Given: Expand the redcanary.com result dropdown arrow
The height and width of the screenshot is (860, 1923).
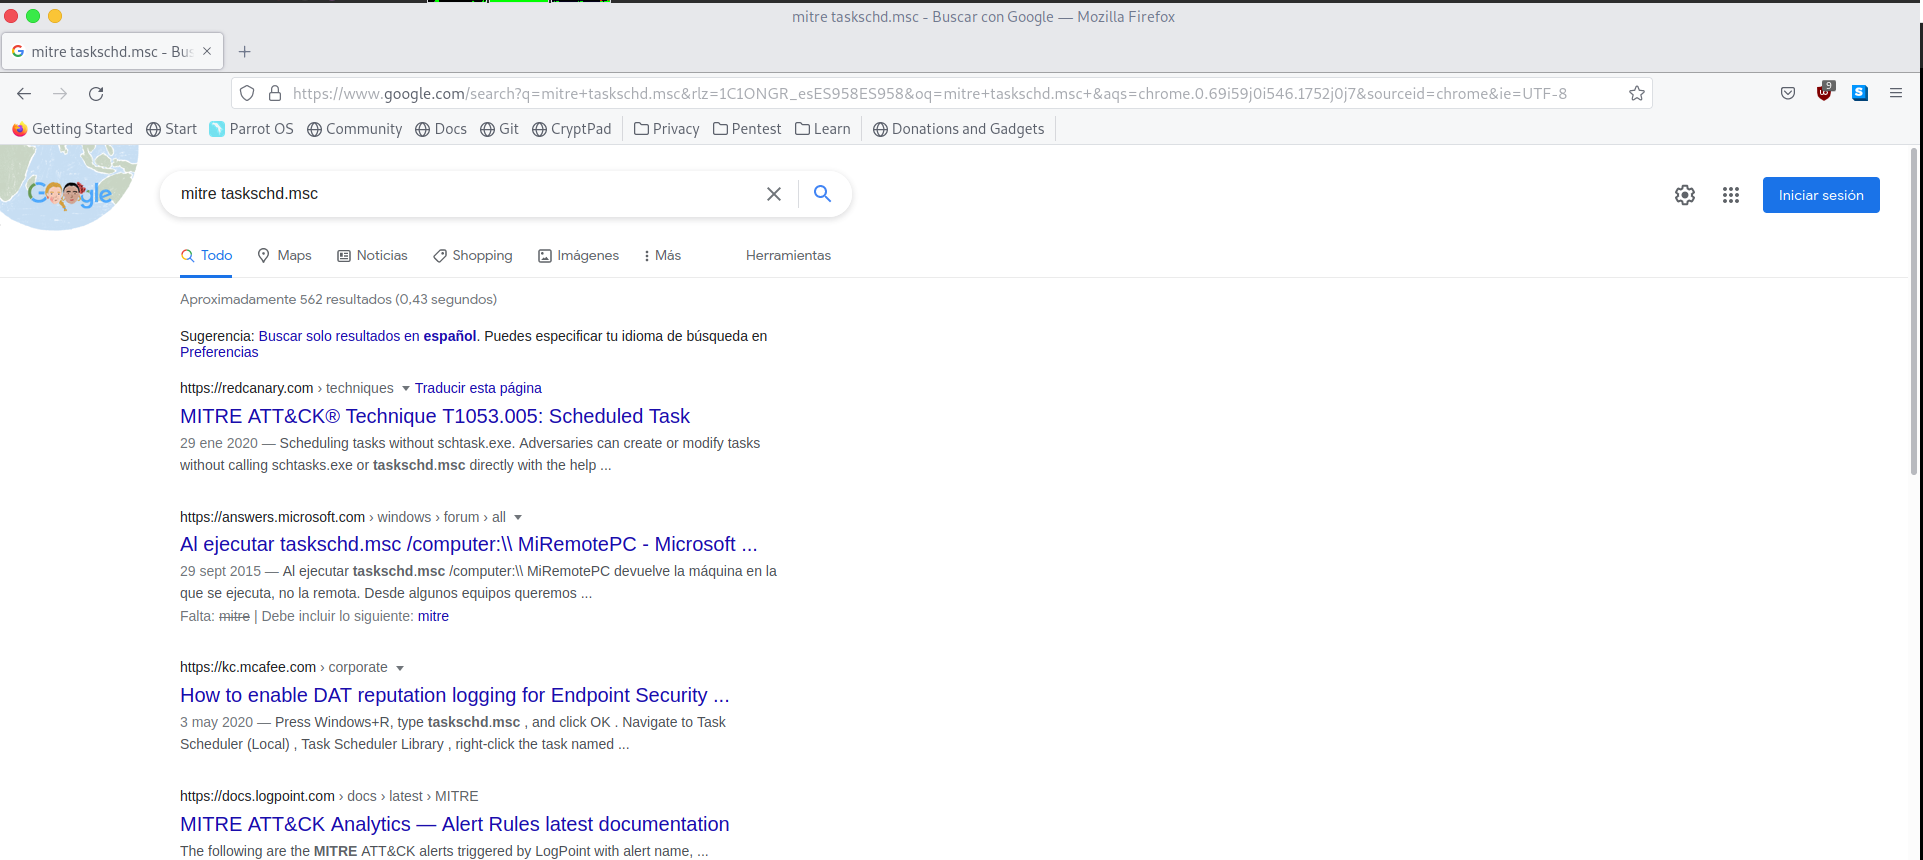Looking at the screenshot, I should (405, 388).
